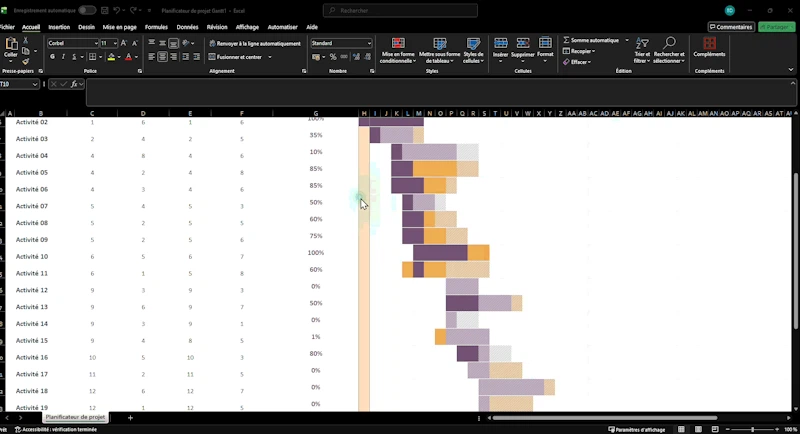
Task: Open the Effacer clear menu
Action: pyautogui.click(x=577, y=62)
